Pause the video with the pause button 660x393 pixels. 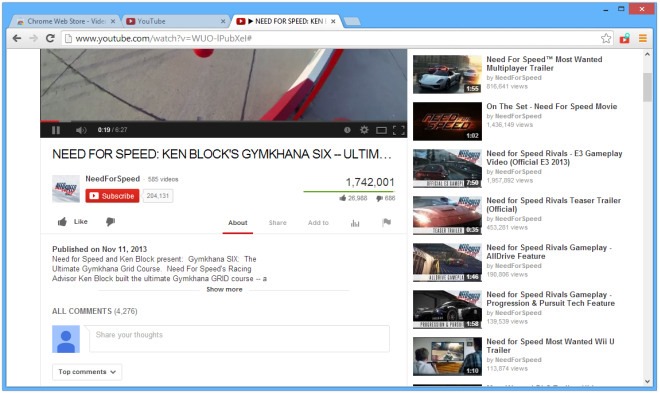point(56,130)
